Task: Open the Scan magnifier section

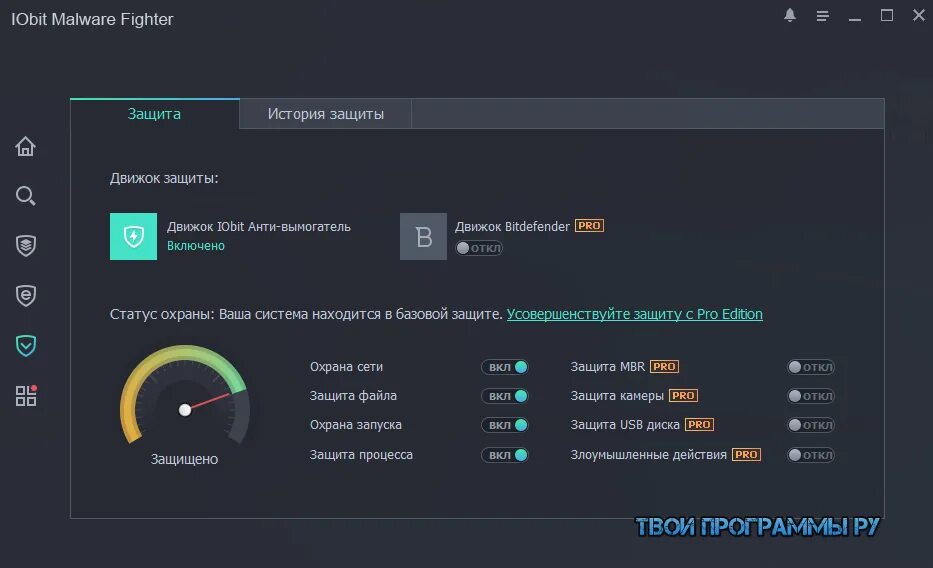Action: 25,196
